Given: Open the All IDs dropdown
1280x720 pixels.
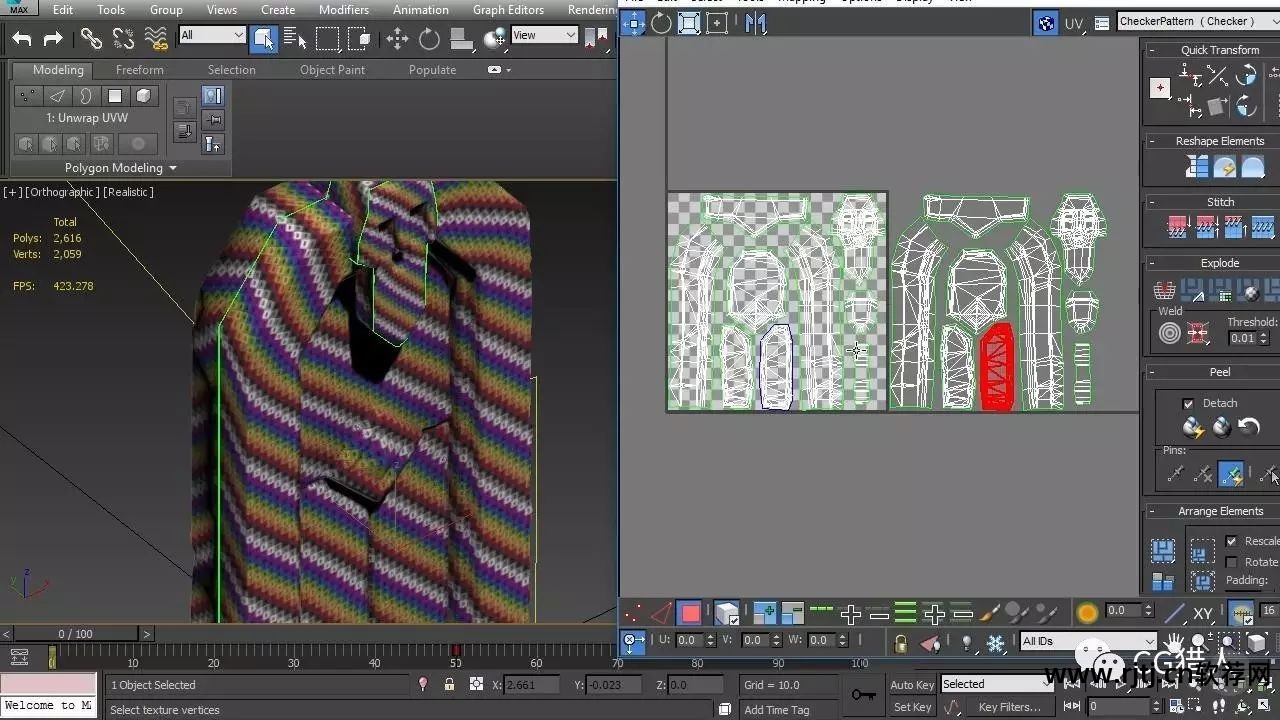Looking at the screenshot, I should coord(1087,641).
